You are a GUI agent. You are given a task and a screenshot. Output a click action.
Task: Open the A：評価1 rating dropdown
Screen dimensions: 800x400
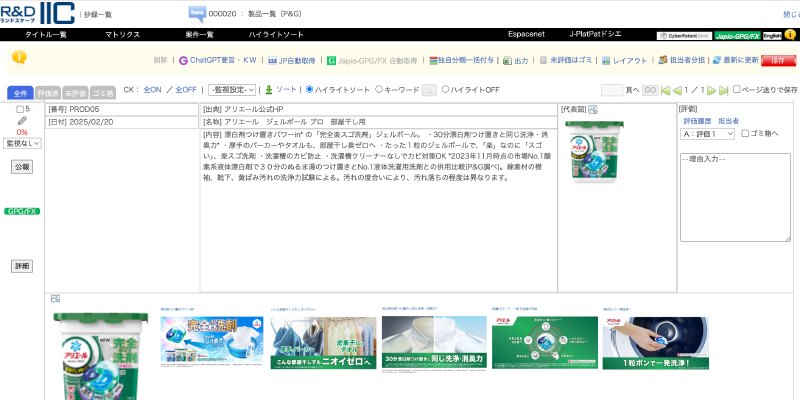[x=707, y=134]
